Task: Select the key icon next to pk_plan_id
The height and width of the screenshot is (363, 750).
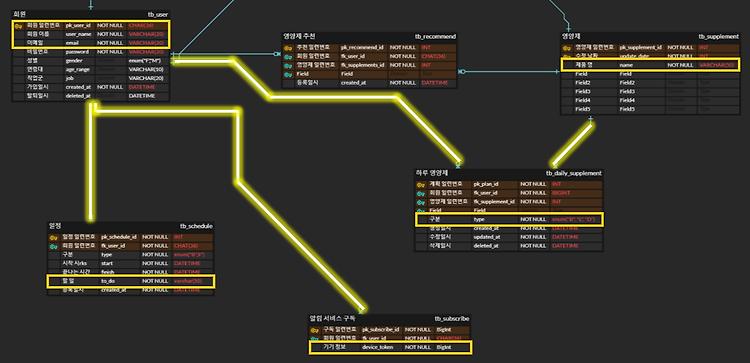Action: point(421,185)
